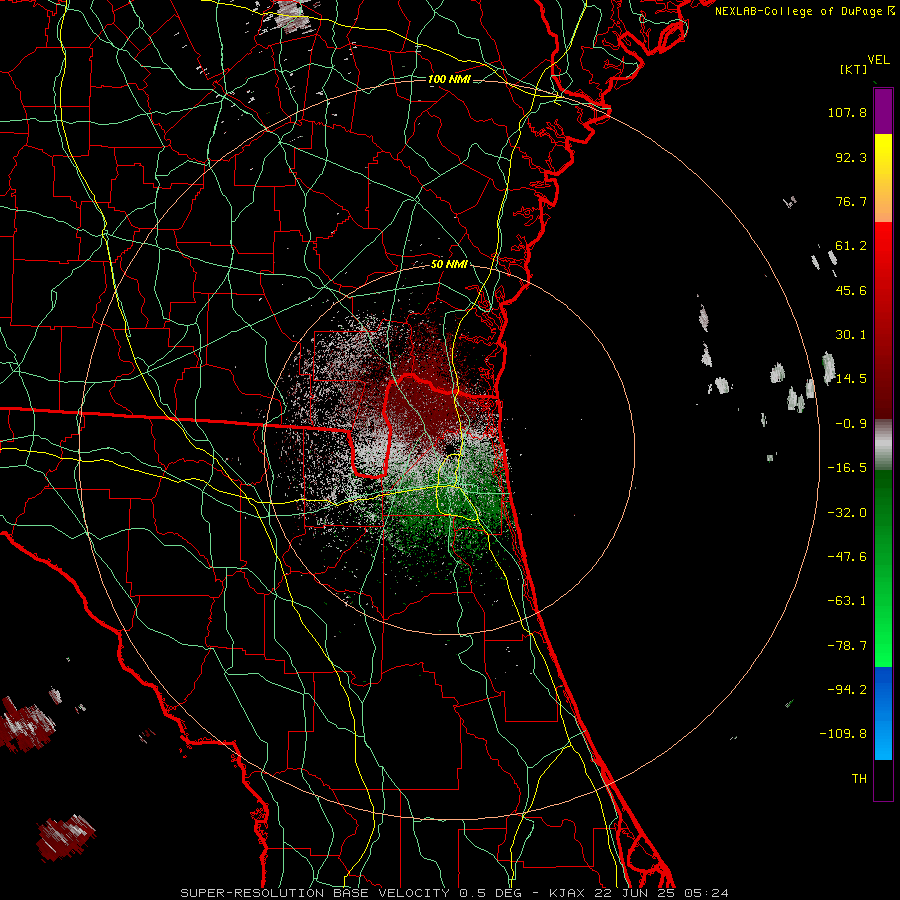
Task: Pick the gray near-zero segment of the color bar
Action: click(883, 444)
